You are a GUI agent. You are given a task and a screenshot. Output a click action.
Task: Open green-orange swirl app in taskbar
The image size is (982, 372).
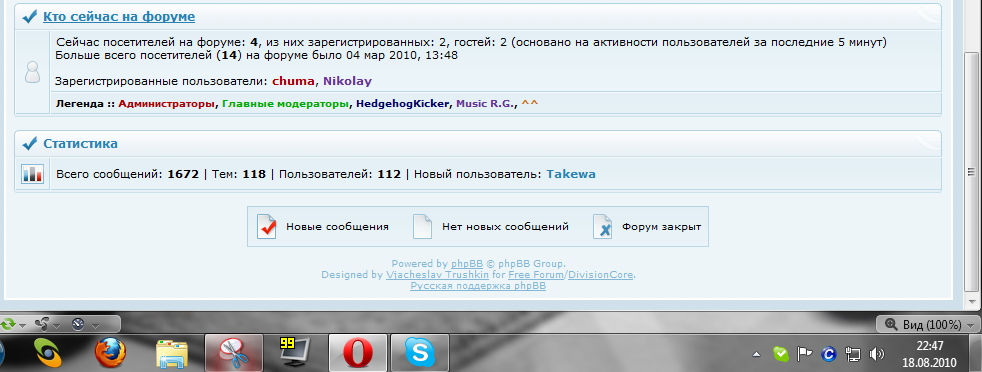[49, 353]
